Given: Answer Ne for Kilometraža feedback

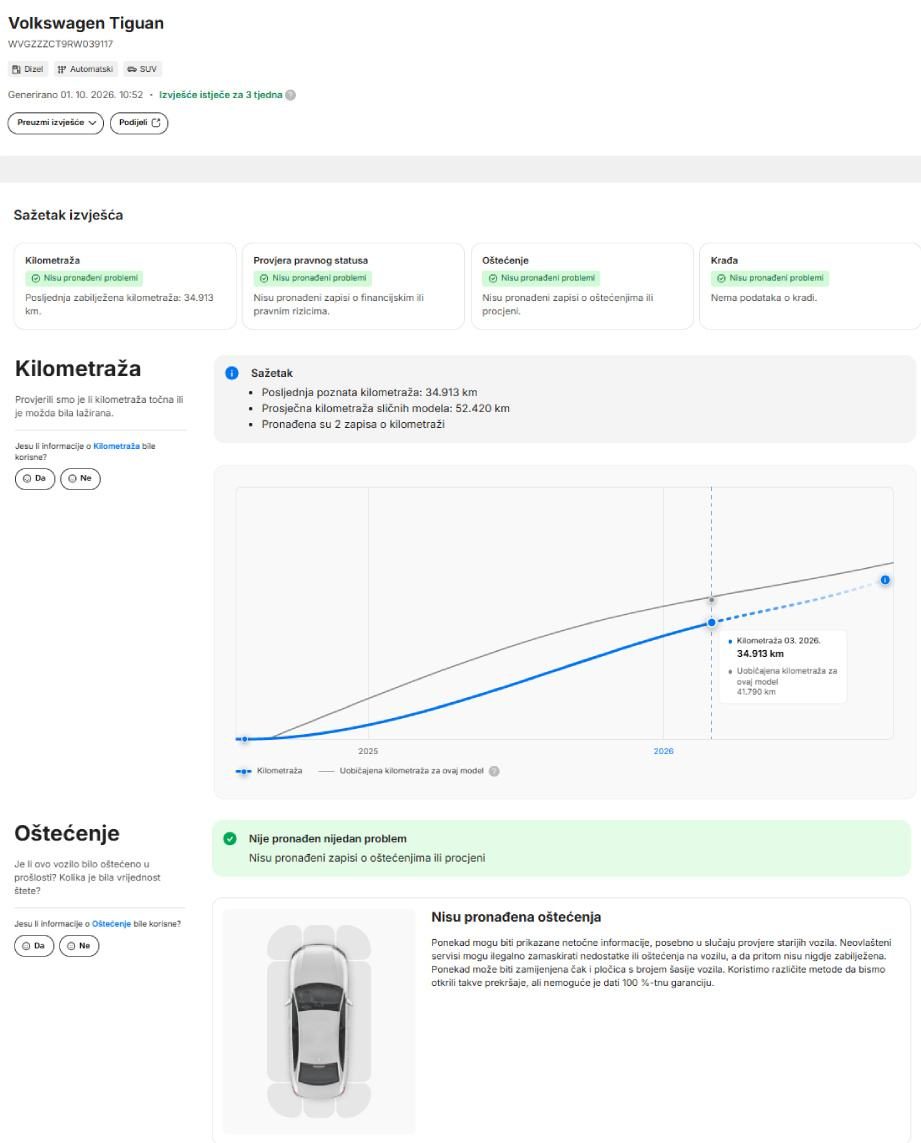Looking at the screenshot, I should [x=80, y=479].
